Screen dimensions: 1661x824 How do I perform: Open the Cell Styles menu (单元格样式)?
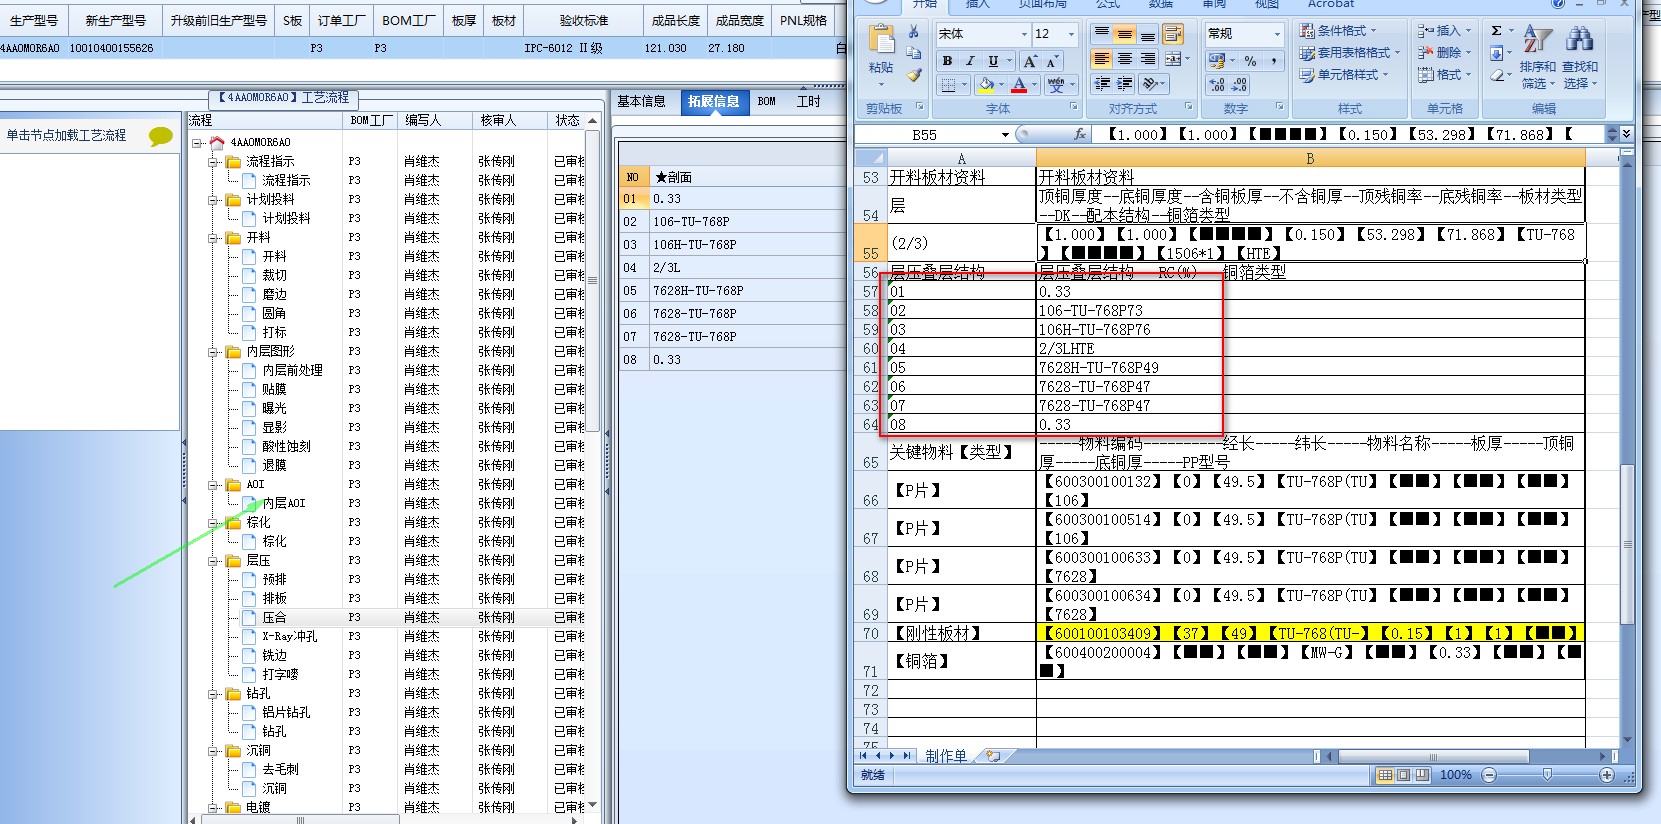click(1345, 75)
